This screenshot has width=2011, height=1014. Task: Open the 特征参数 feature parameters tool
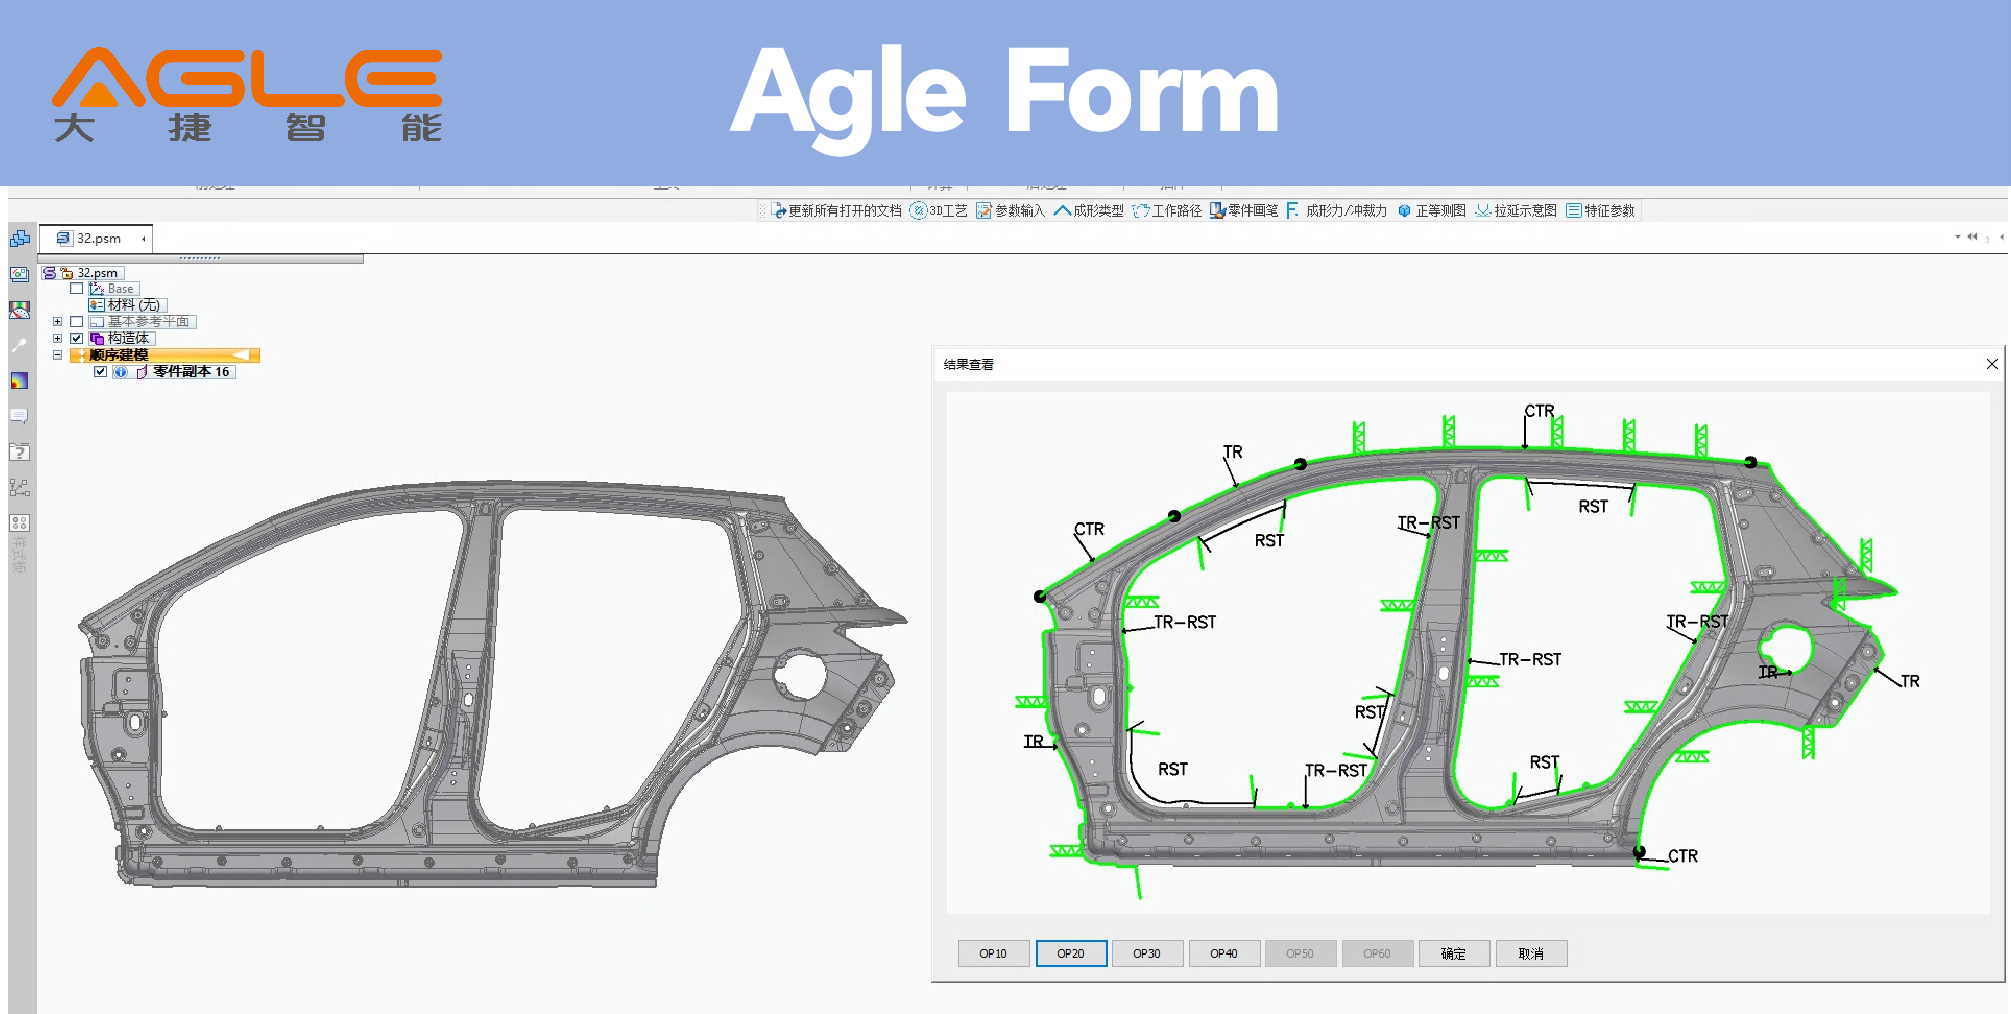1600,211
